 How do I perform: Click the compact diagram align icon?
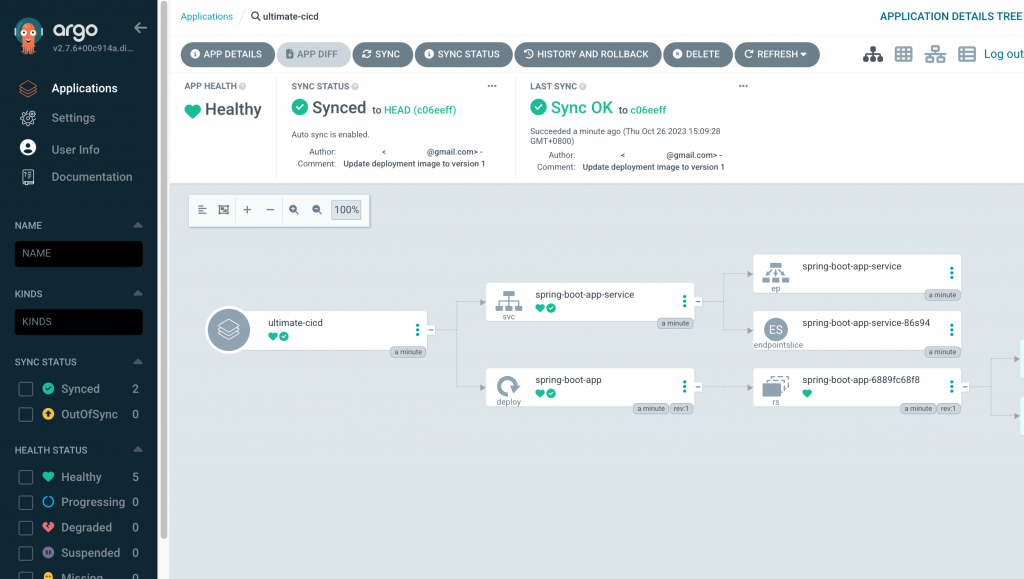point(202,210)
